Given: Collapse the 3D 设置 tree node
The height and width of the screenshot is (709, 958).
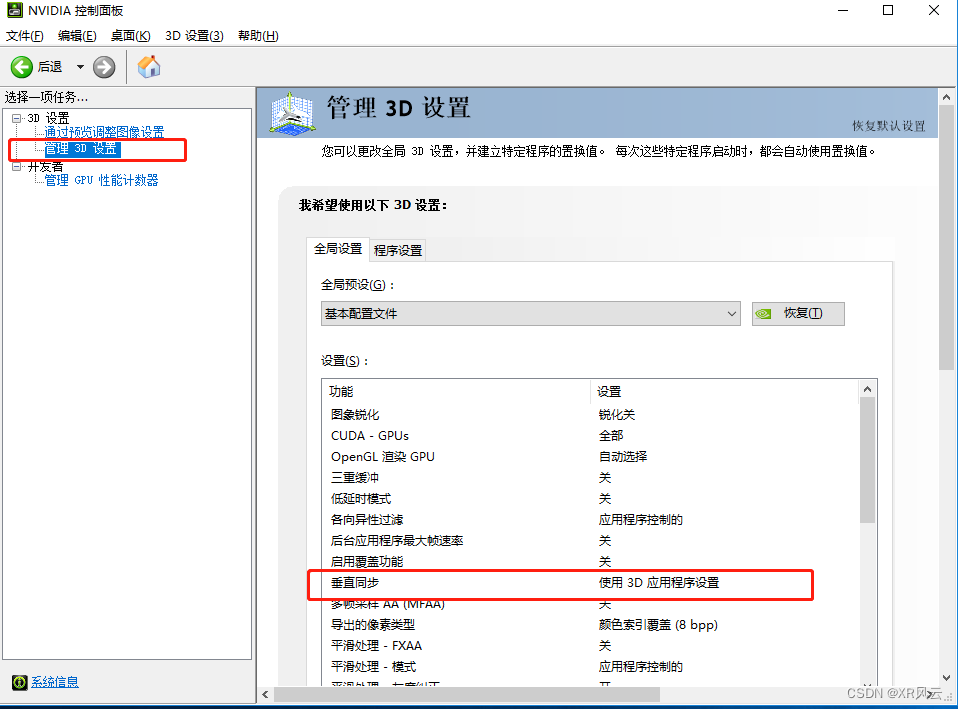Looking at the screenshot, I should [x=16, y=118].
